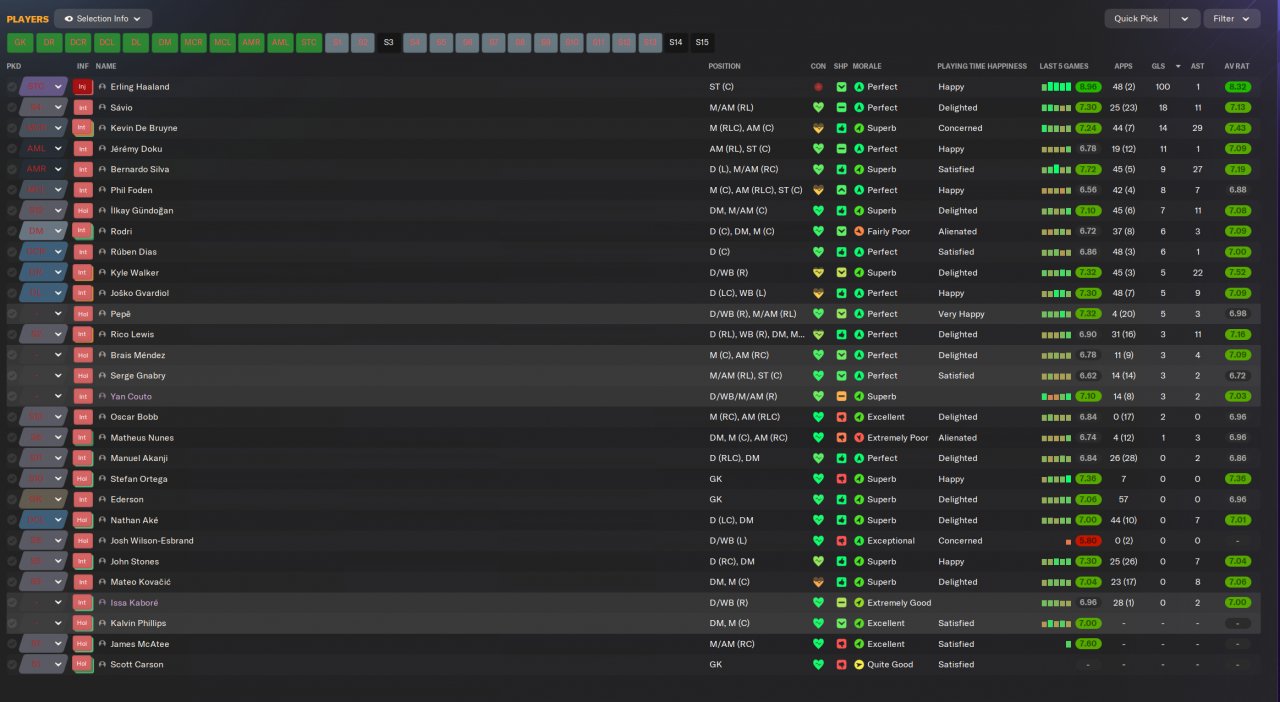Click the red condition dot for Erling Haaland
This screenshot has width=1280, height=702.
pyautogui.click(x=818, y=87)
